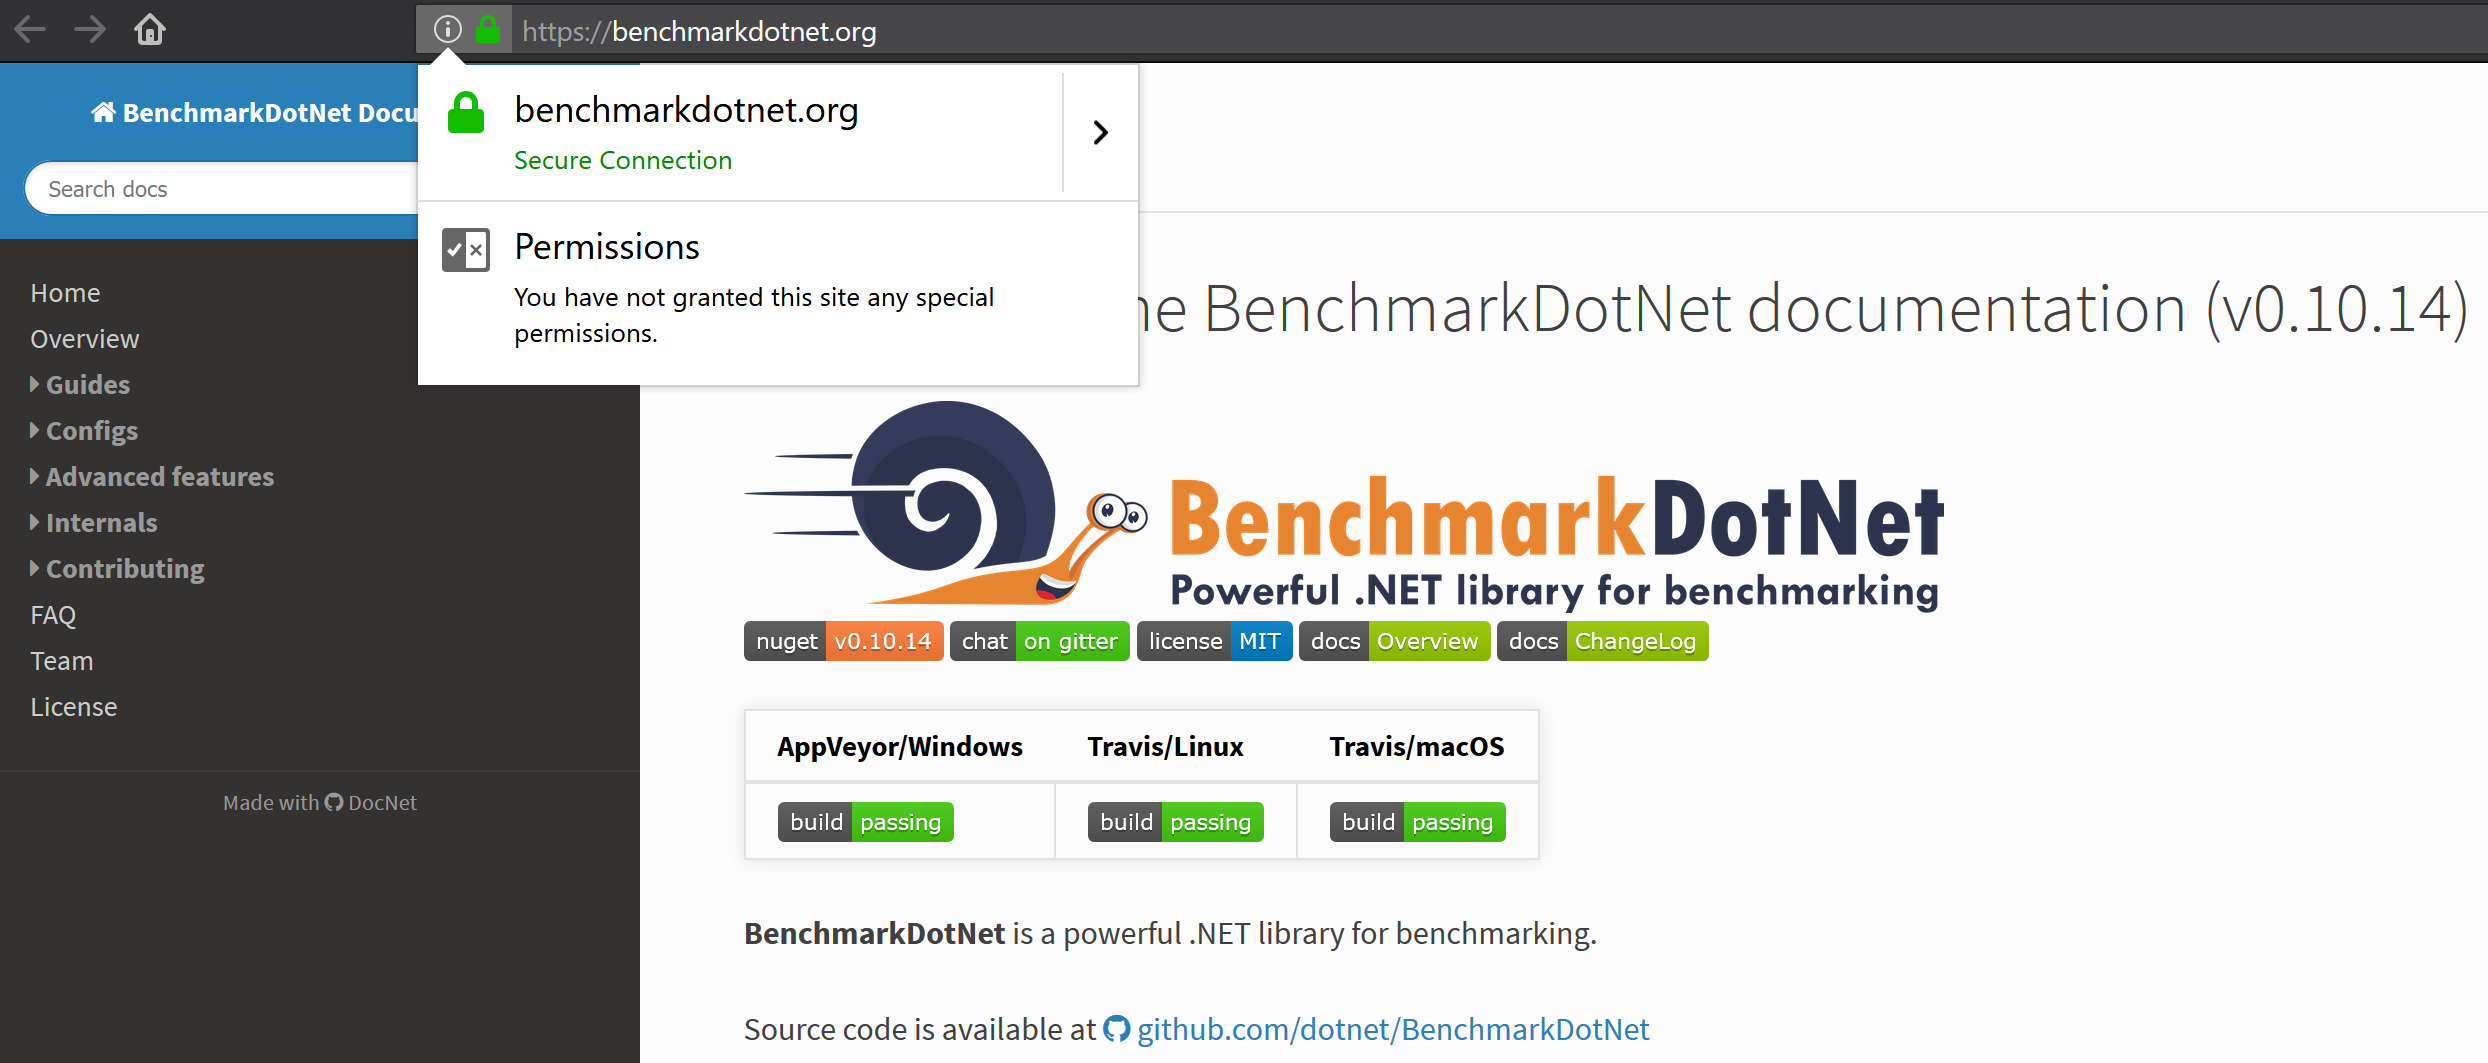Click the GitHub octocat beside Made with DocNet
The height and width of the screenshot is (1063, 2488).
[333, 802]
